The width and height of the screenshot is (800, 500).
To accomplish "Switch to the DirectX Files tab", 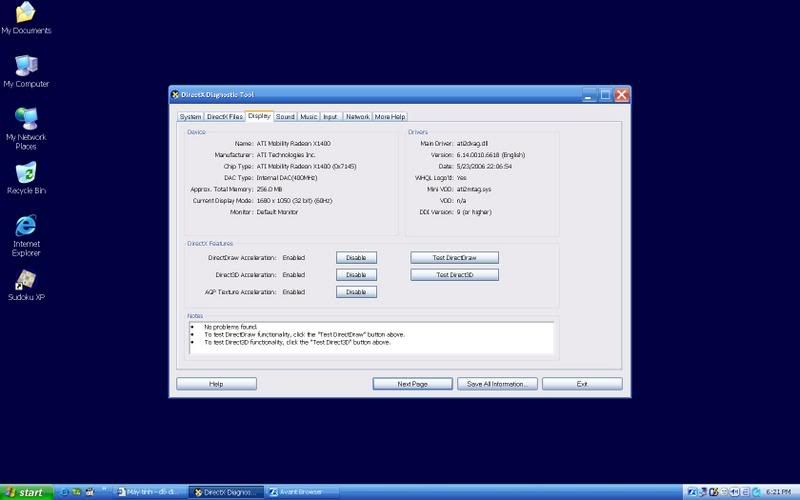I will coord(224,117).
